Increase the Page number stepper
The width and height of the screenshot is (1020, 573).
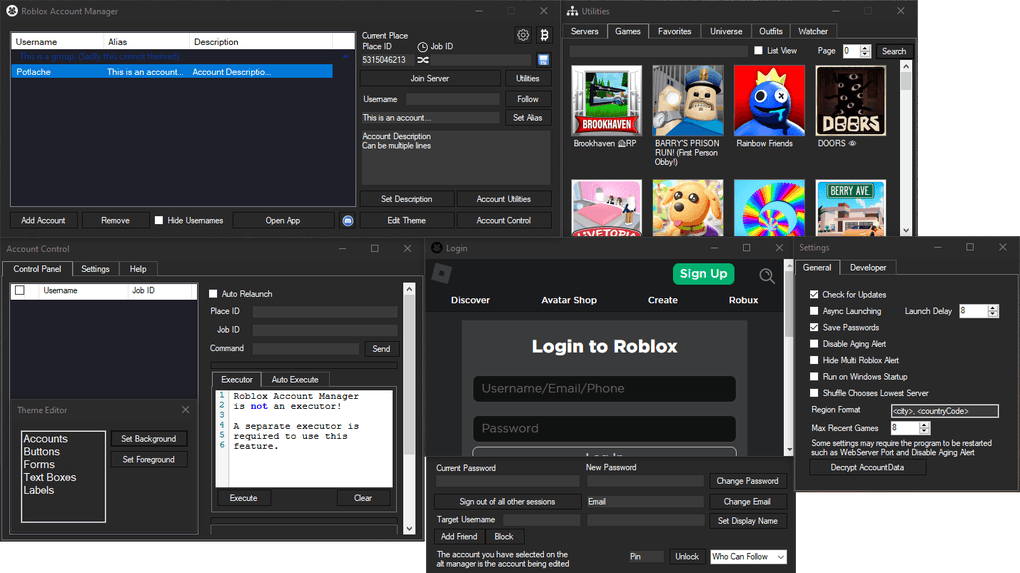865,48
